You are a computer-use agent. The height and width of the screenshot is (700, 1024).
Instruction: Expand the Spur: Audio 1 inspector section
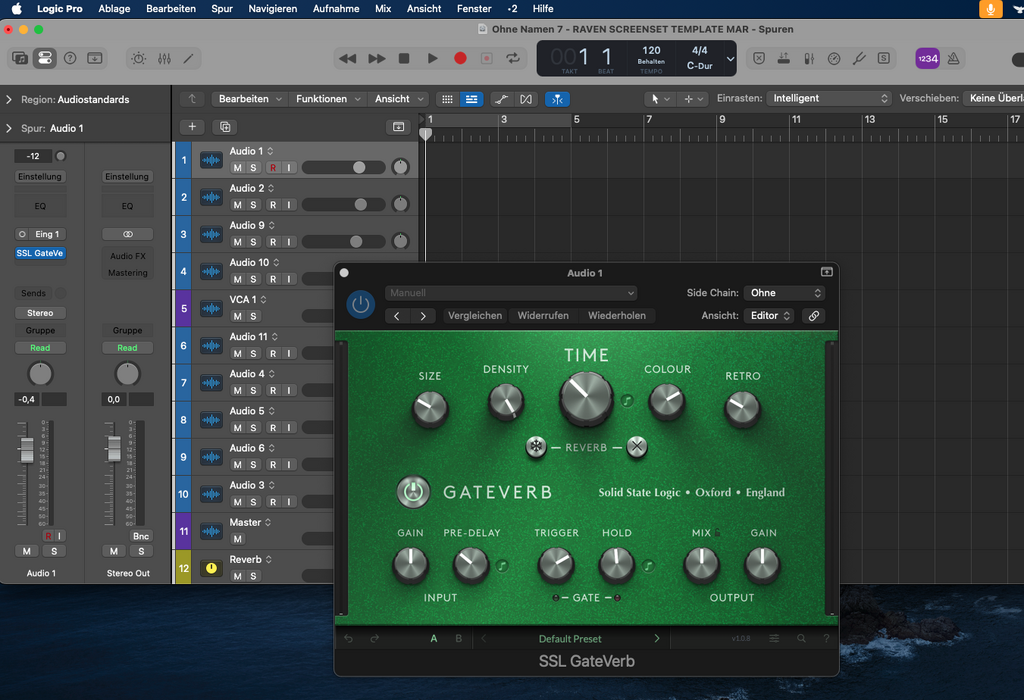click(x=9, y=128)
